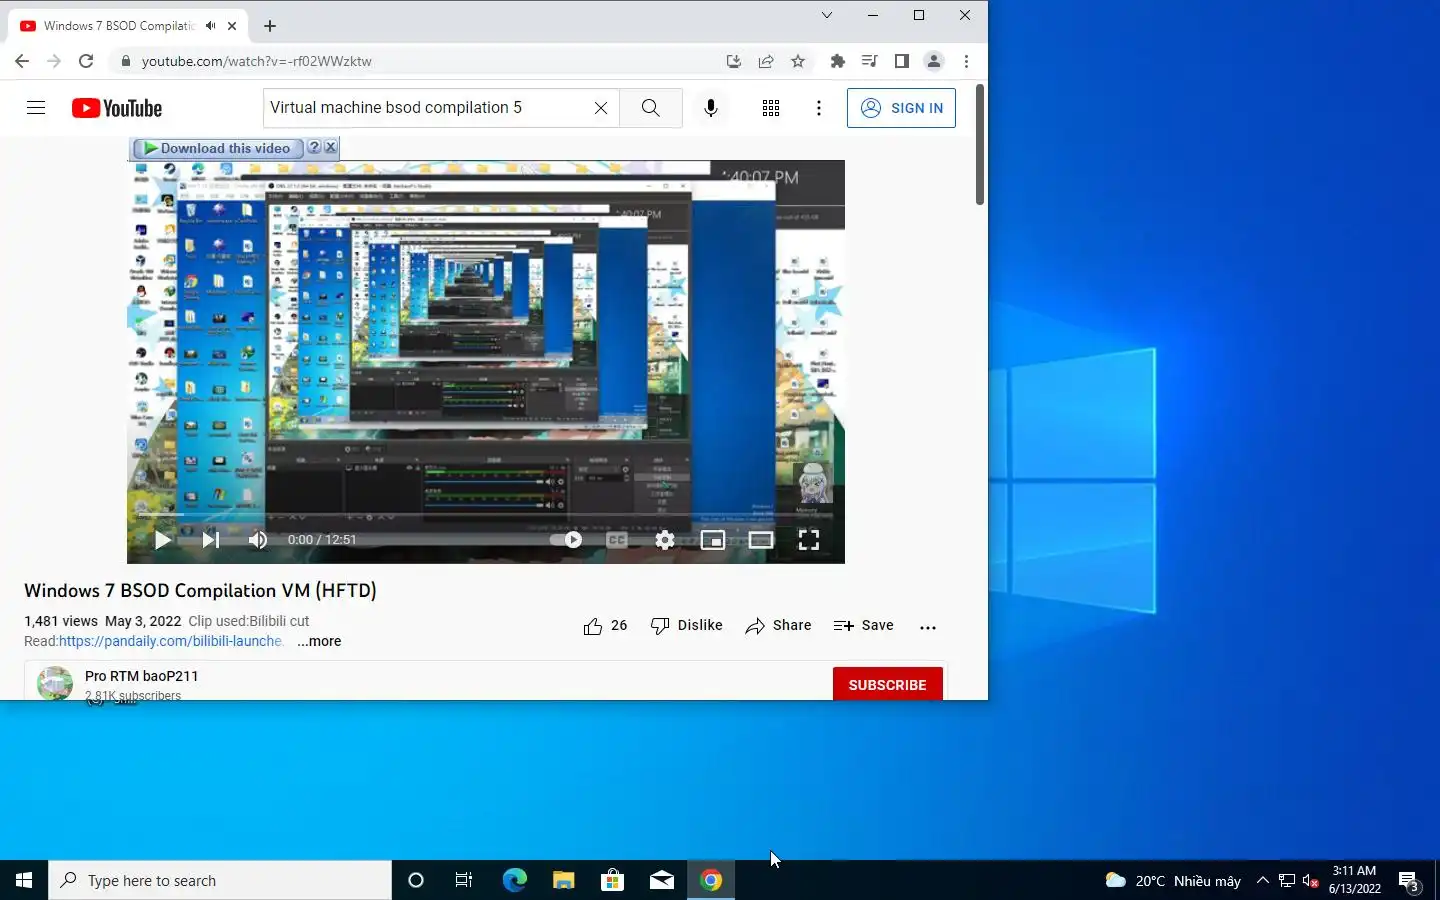Open the media controls in Chrome's toolbar
The height and width of the screenshot is (900, 1440).
click(870, 61)
